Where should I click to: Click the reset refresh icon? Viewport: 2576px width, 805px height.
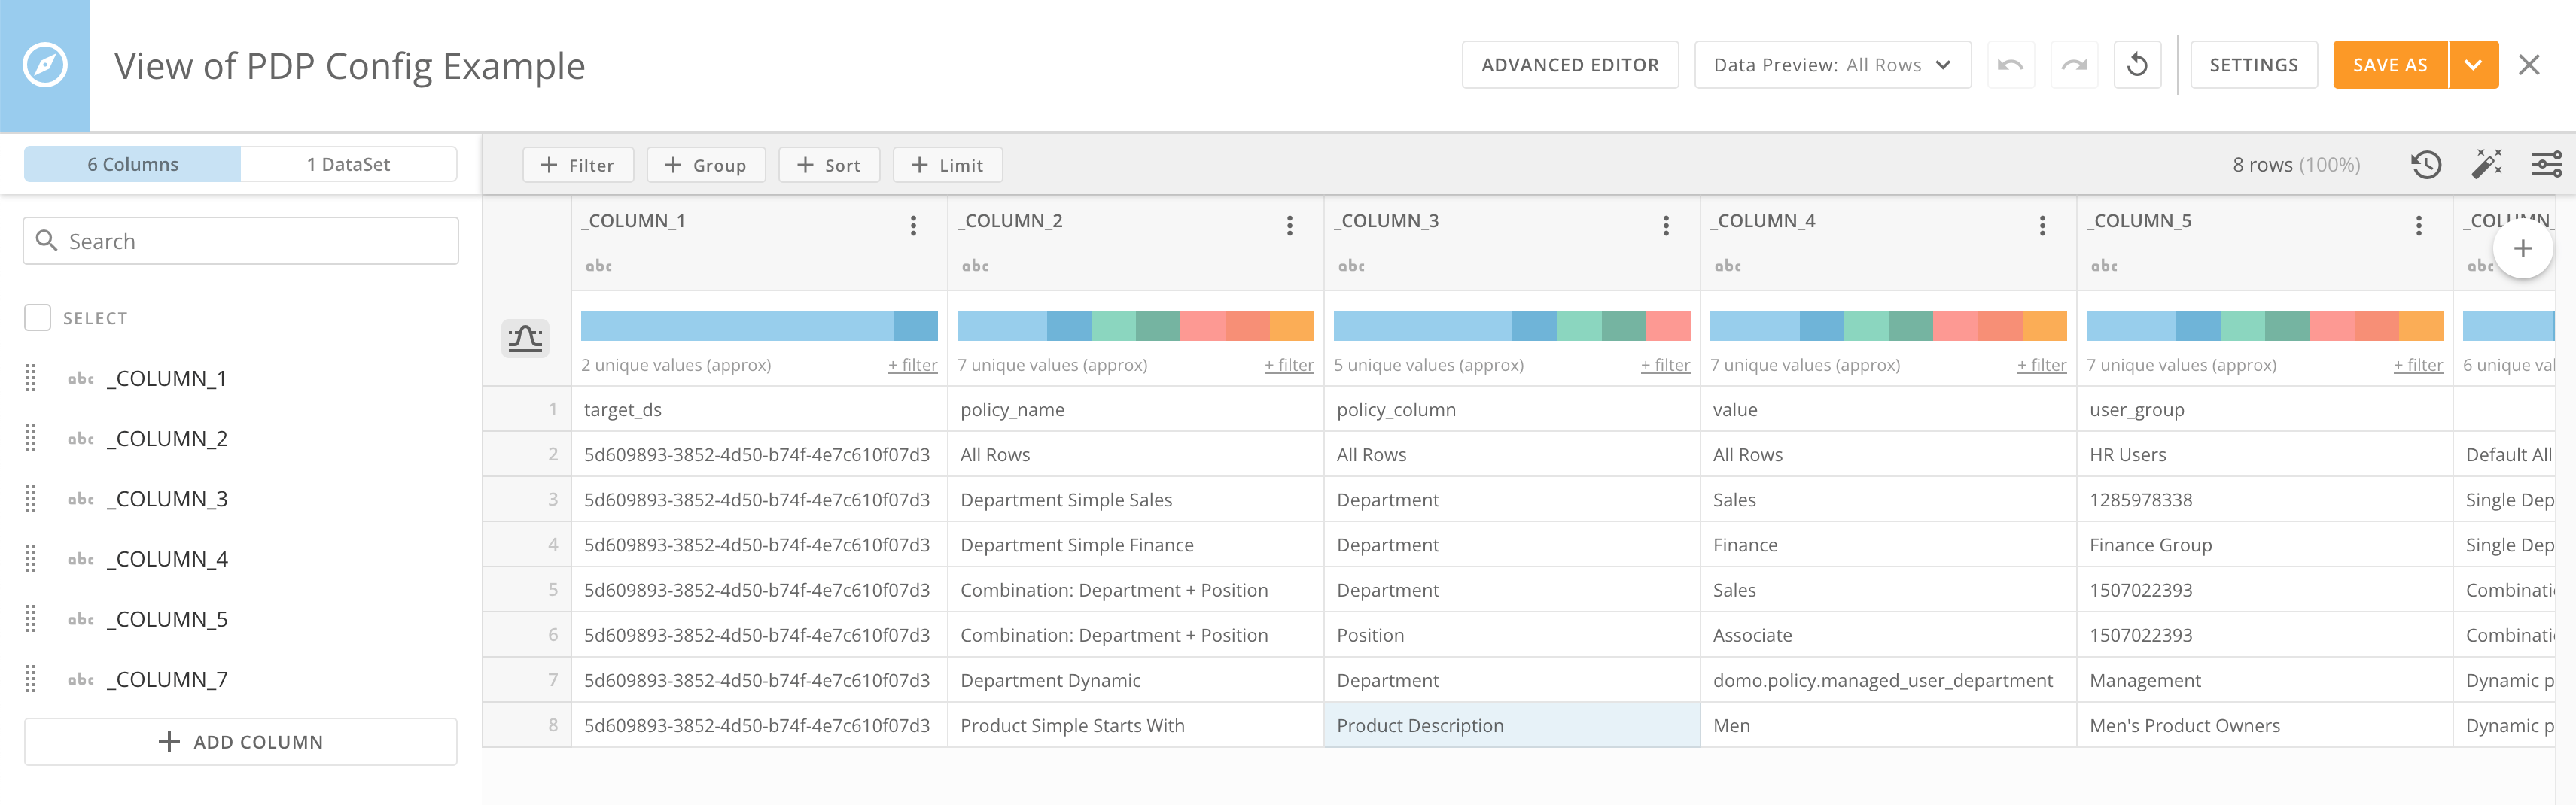tap(2137, 65)
